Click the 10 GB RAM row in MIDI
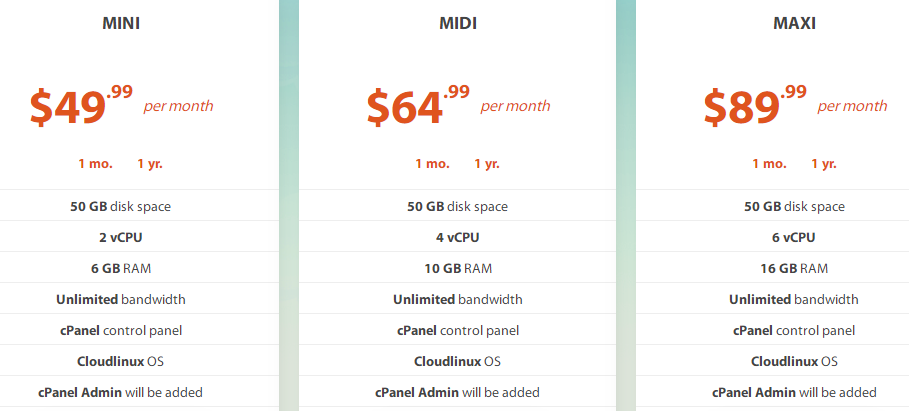 click(x=457, y=268)
